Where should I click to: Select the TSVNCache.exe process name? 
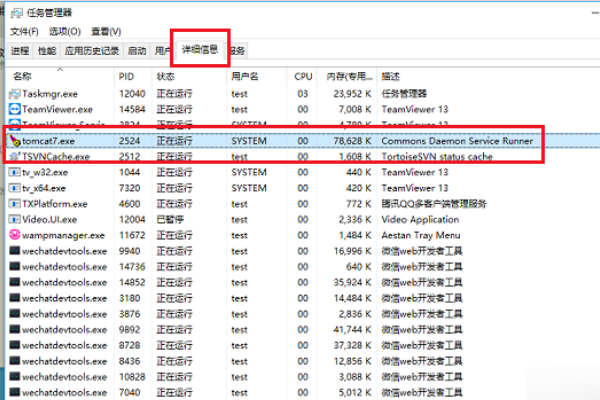(x=56, y=157)
